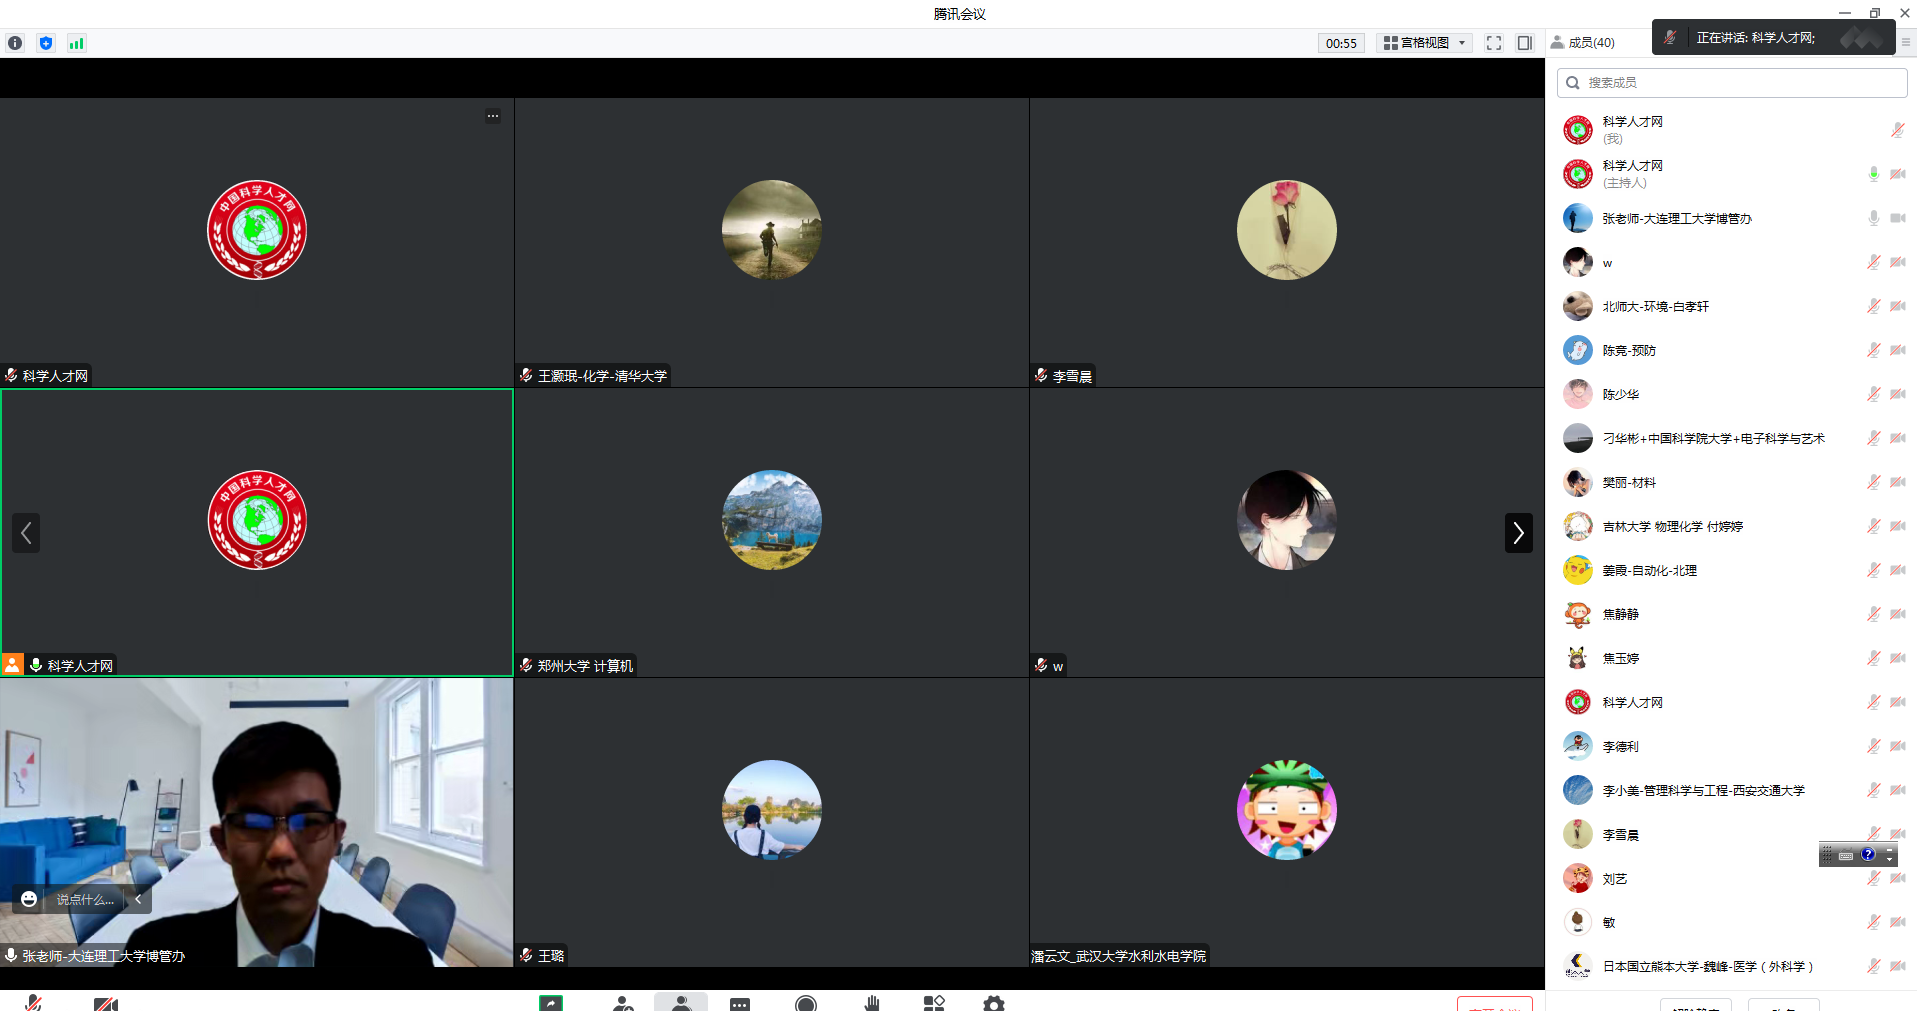1917x1011 pixels.
Task: Click the blue help icon on floating bar
Action: (1868, 854)
